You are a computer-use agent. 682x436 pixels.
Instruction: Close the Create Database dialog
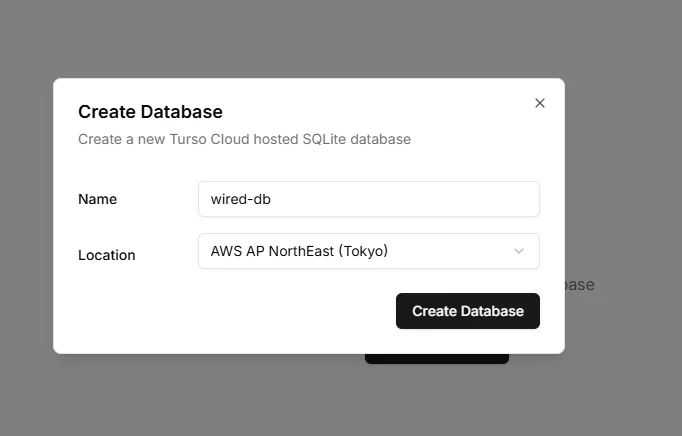tap(540, 103)
